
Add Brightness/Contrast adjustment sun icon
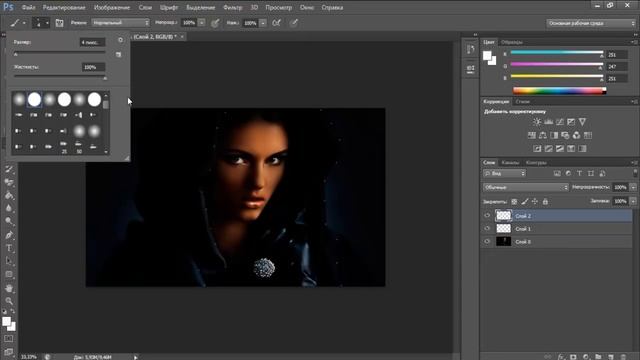tap(537, 122)
